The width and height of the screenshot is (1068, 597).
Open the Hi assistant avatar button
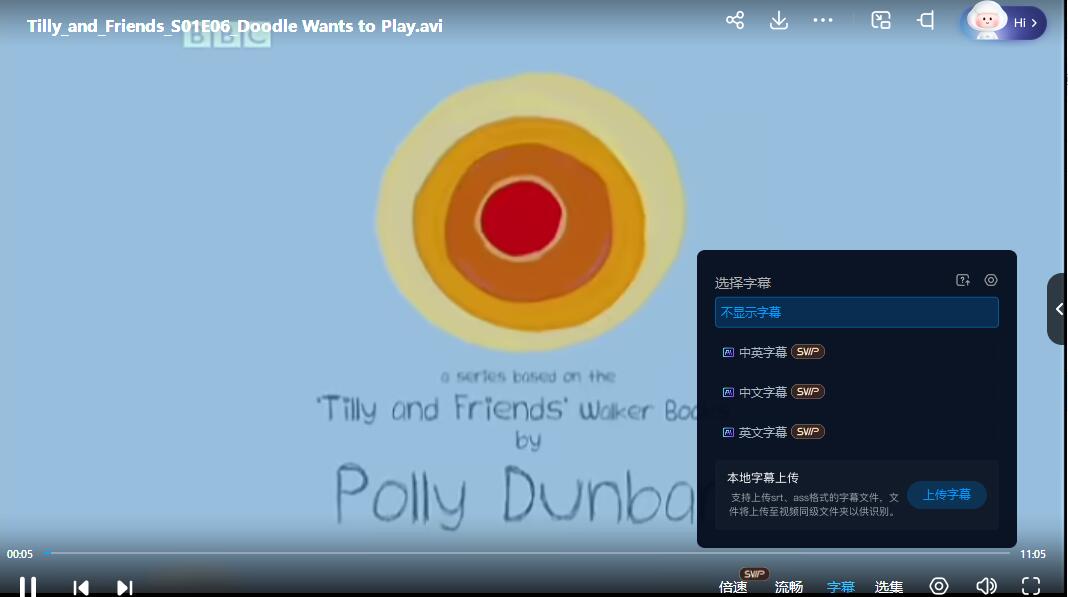(x=1003, y=22)
